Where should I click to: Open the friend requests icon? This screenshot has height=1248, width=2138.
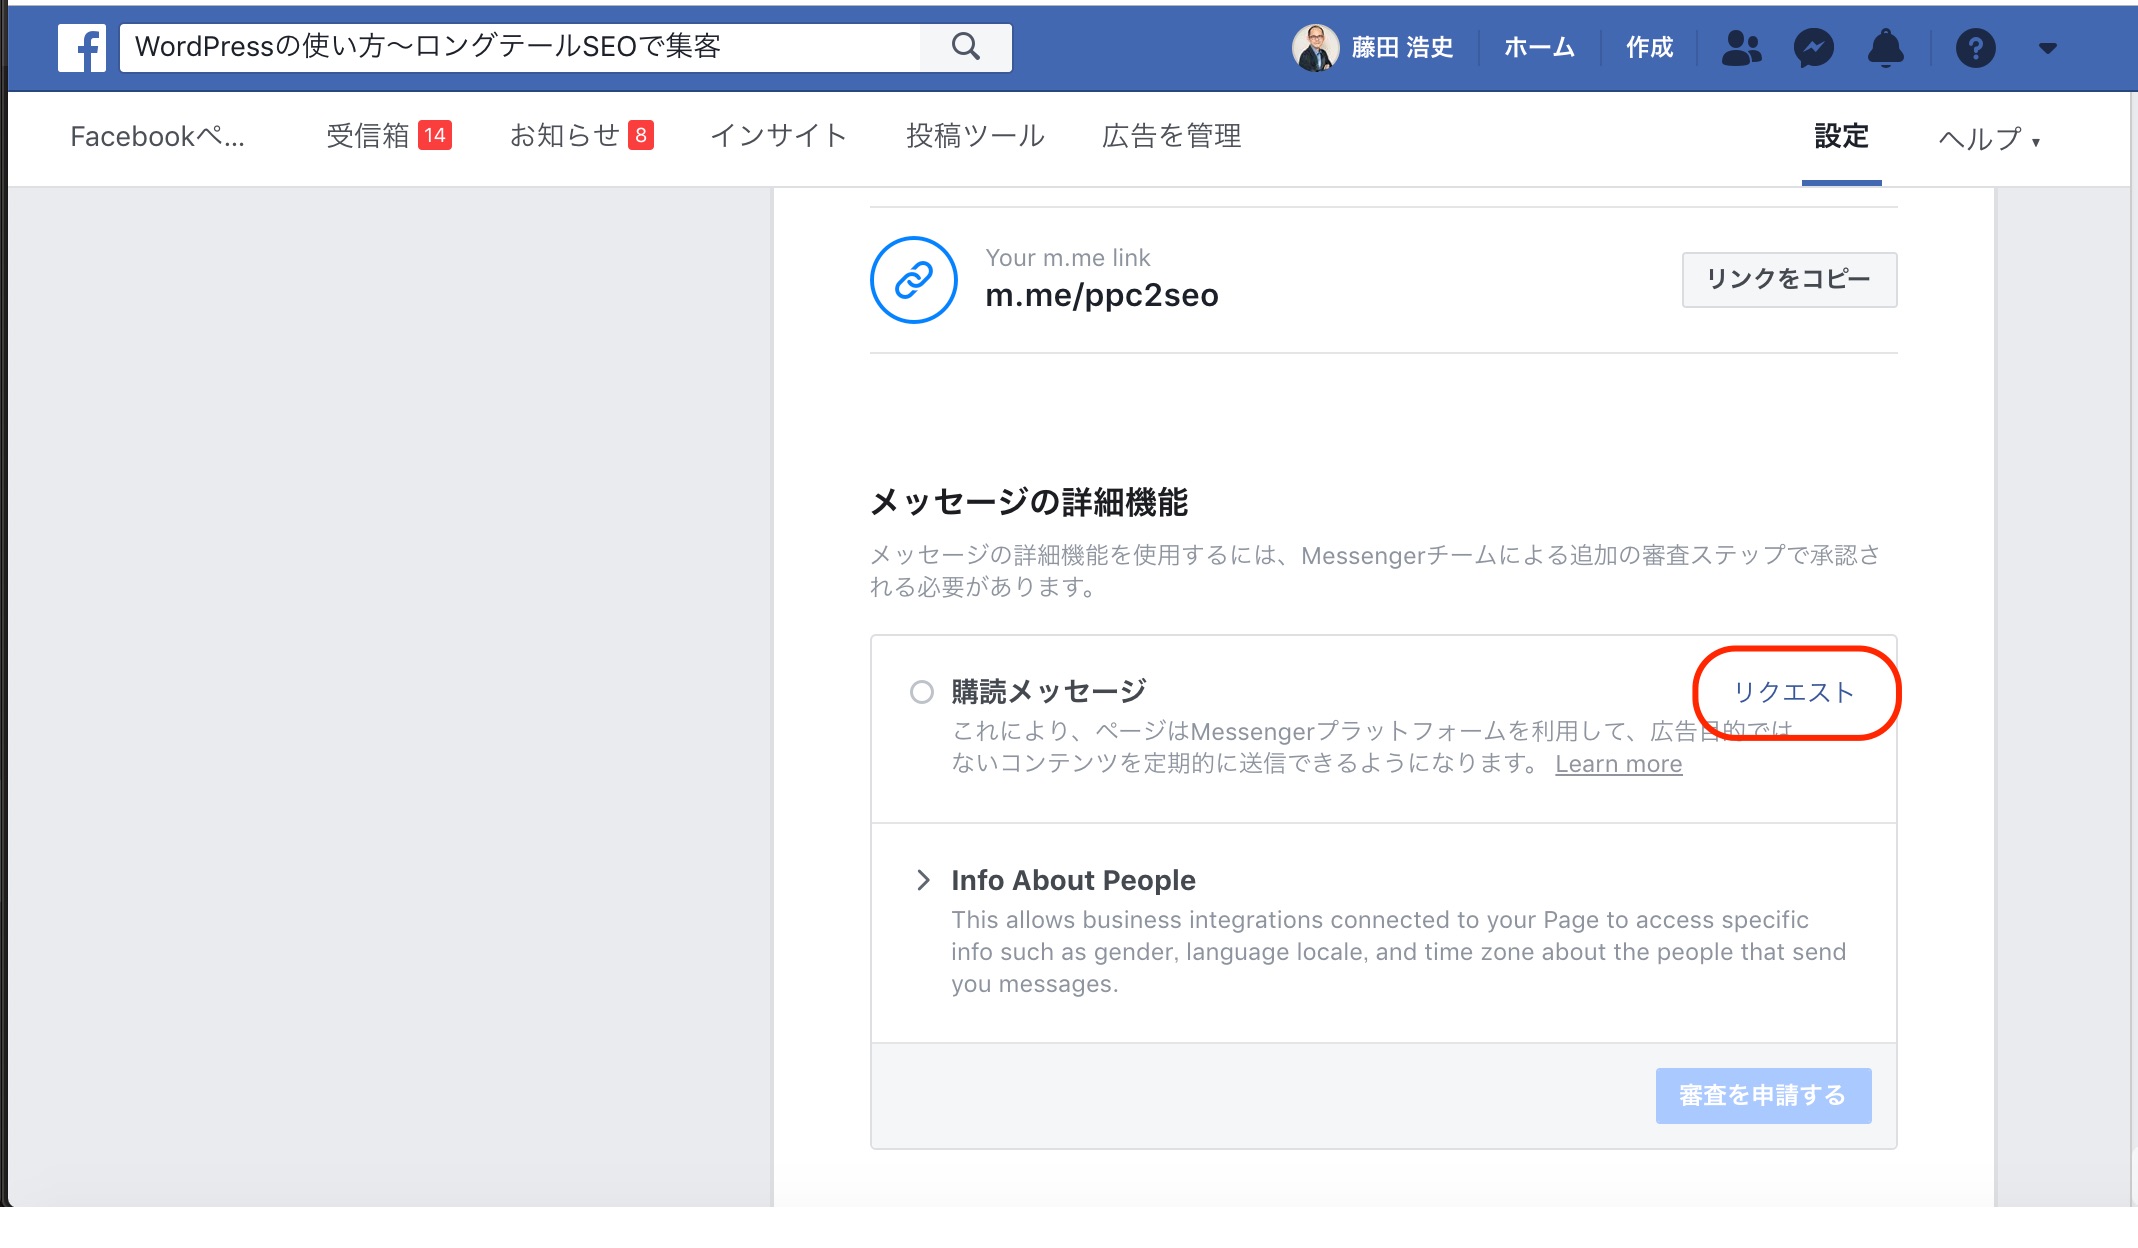click(x=1741, y=47)
